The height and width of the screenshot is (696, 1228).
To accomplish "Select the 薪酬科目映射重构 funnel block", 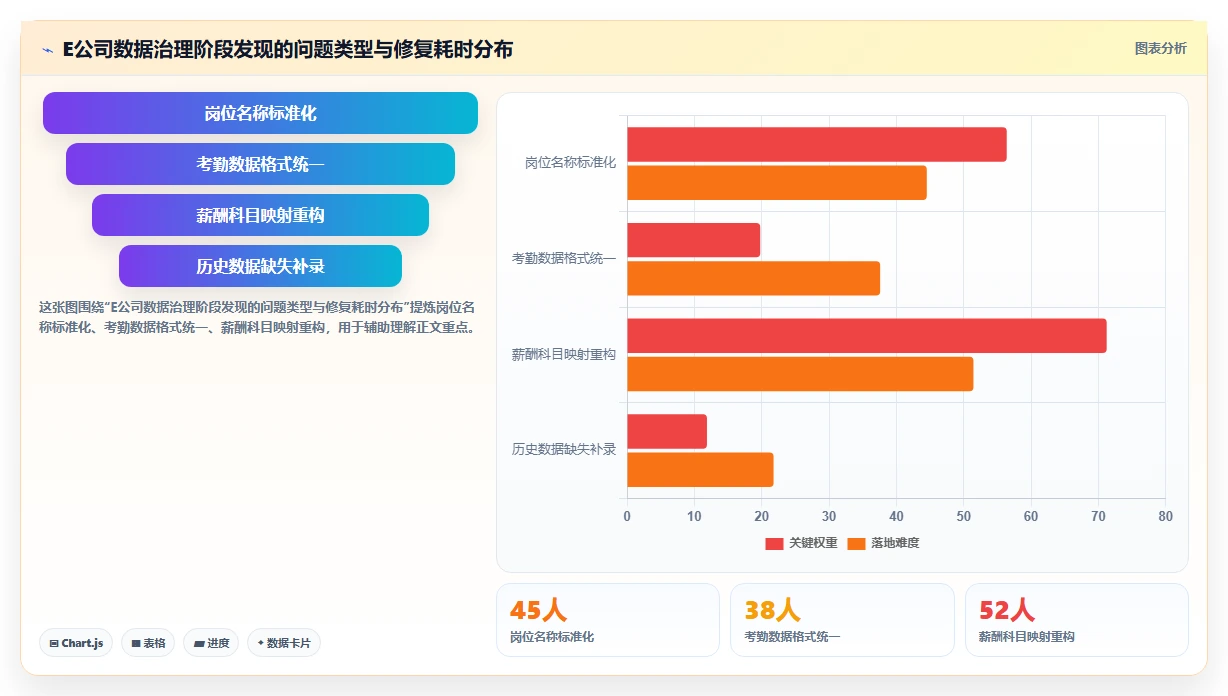I will click(x=260, y=215).
